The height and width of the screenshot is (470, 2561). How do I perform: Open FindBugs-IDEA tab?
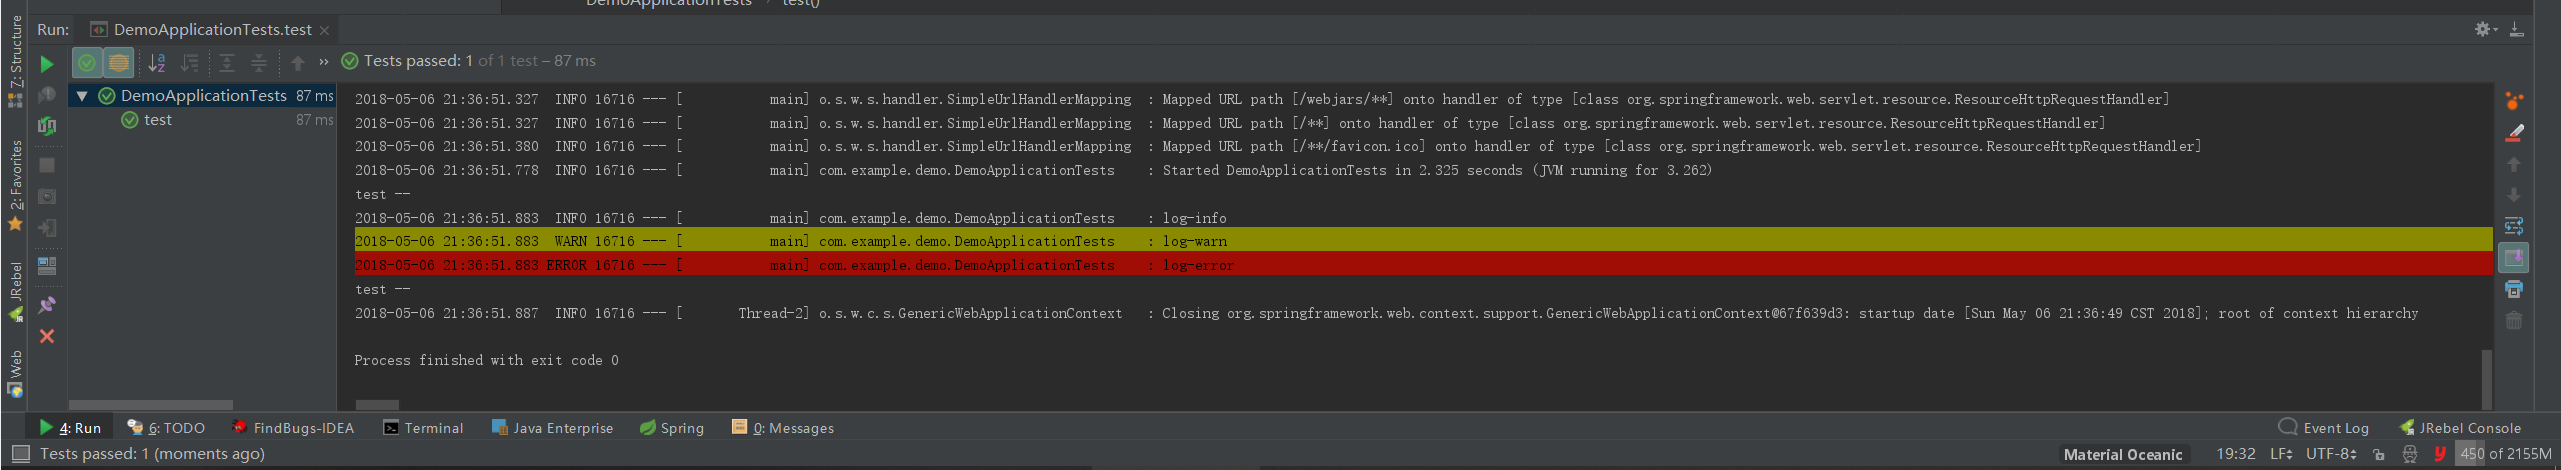(293, 428)
